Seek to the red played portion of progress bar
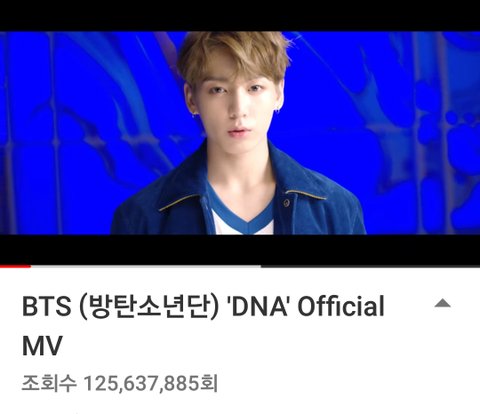This screenshot has width=480, height=414. point(15,266)
